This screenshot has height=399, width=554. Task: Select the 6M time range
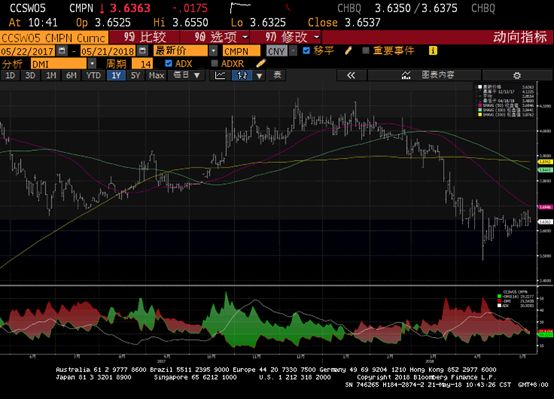pos(71,75)
